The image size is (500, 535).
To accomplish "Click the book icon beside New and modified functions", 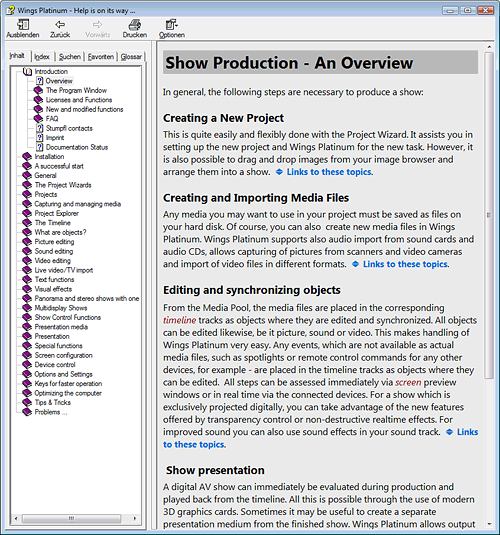I will pyautogui.click(x=38, y=110).
